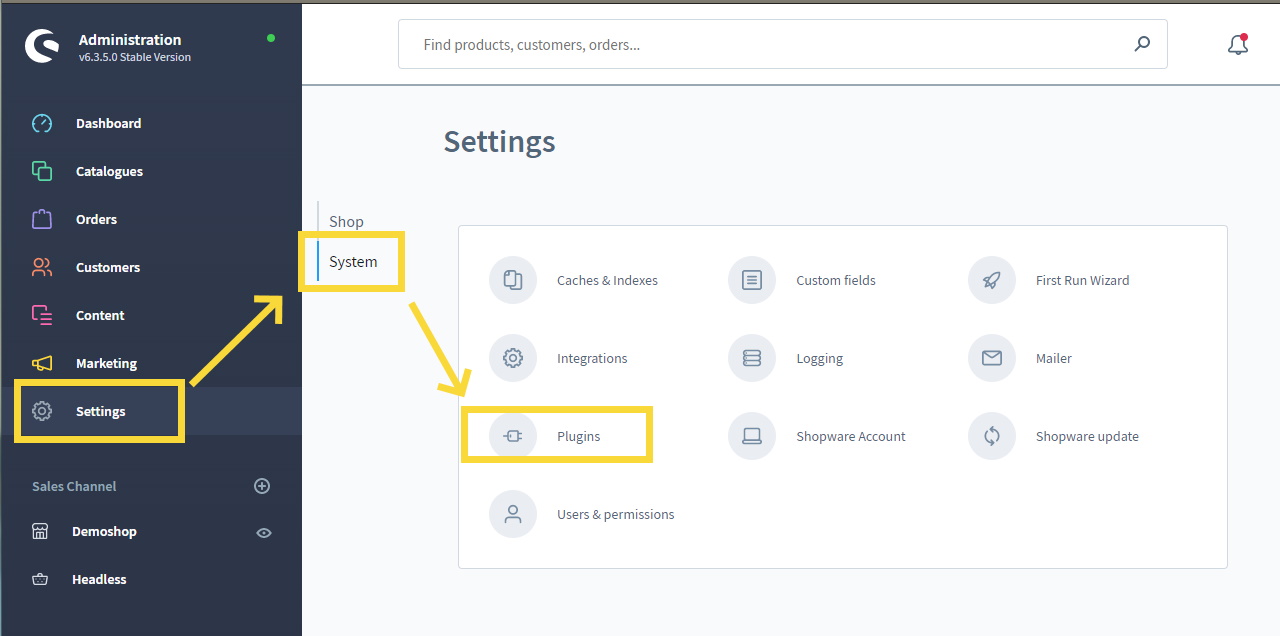The height and width of the screenshot is (636, 1280).
Task: Click Shopware update text link
Action: (x=1087, y=436)
